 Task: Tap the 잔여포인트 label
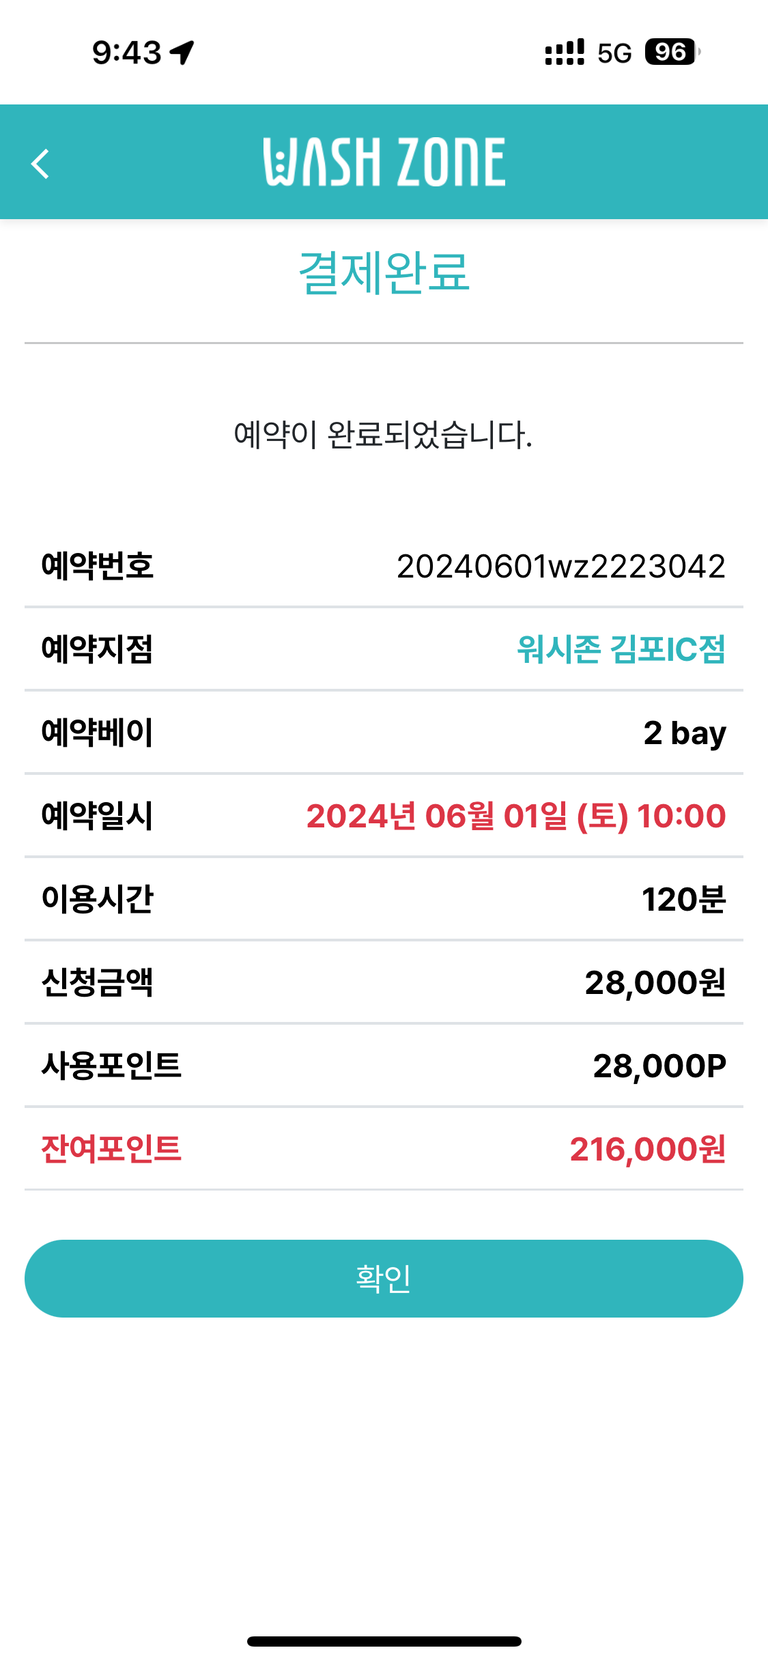pos(111,1149)
